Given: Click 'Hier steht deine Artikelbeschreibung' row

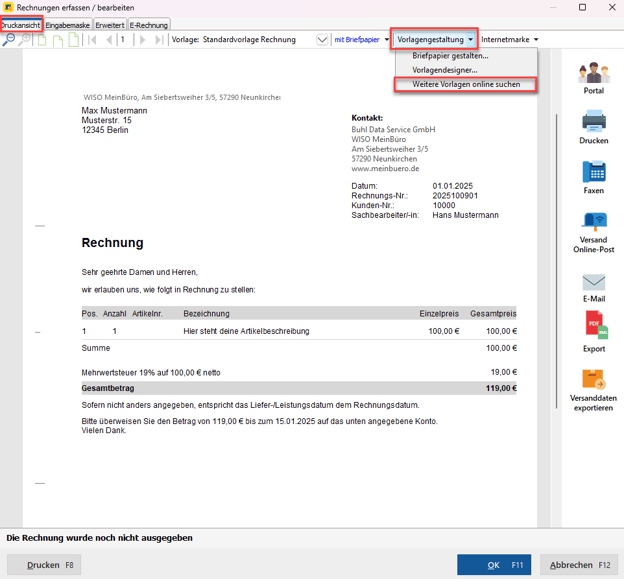Looking at the screenshot, I should point(299,331).
